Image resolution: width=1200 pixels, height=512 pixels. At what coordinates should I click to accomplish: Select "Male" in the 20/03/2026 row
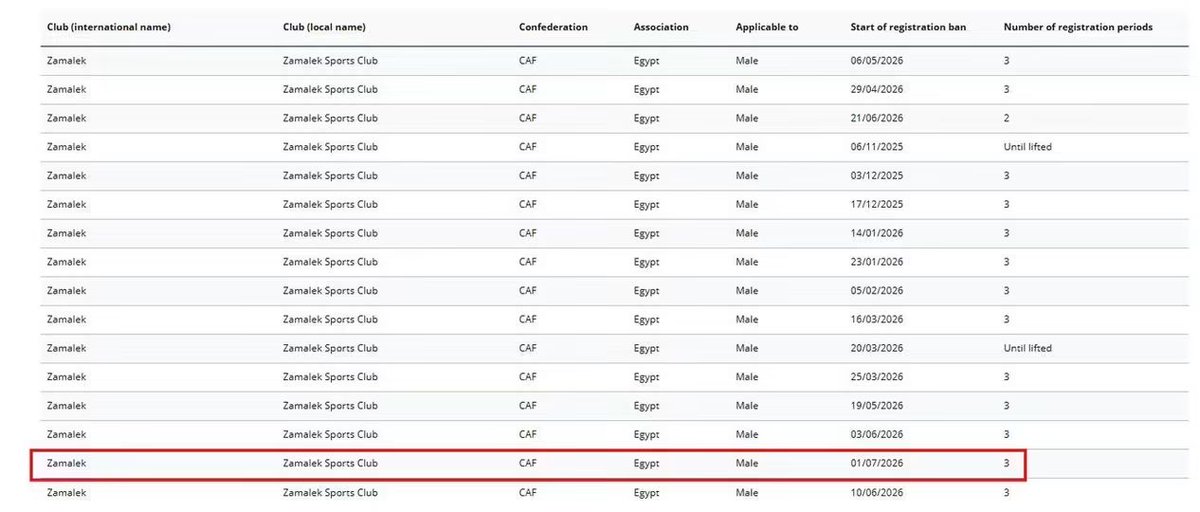pyautogui.click(x=747, y=348)
